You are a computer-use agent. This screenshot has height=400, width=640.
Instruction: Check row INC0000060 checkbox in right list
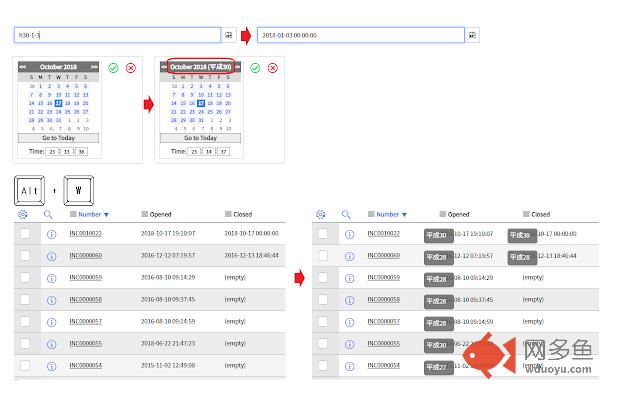tap(323, 256)
